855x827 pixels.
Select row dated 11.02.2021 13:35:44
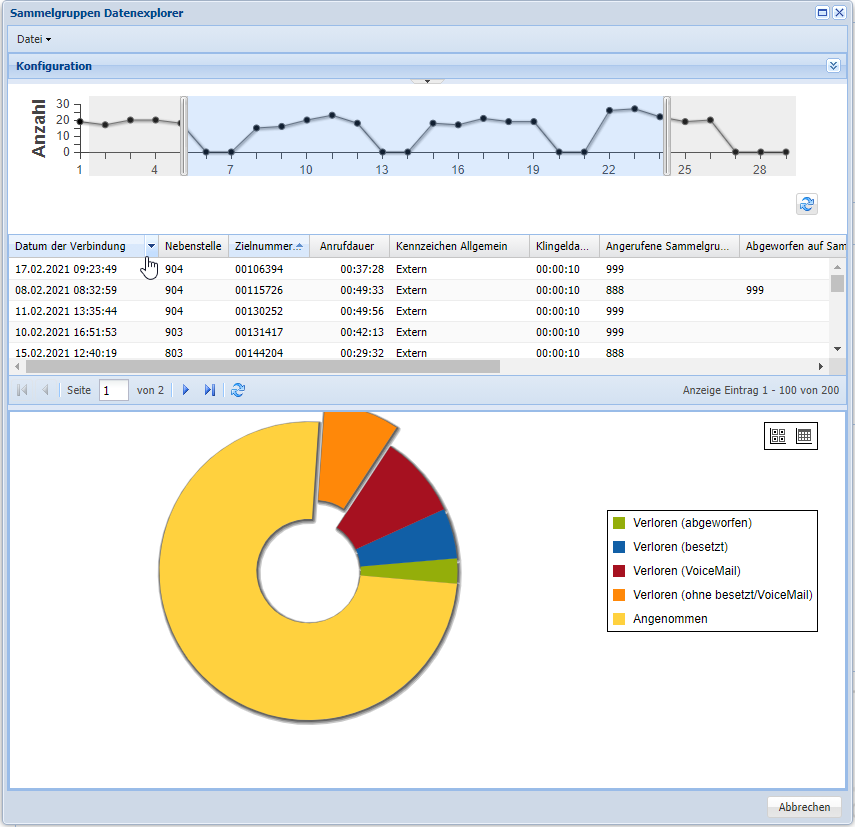pyautogui.click(x=419, y=311)
